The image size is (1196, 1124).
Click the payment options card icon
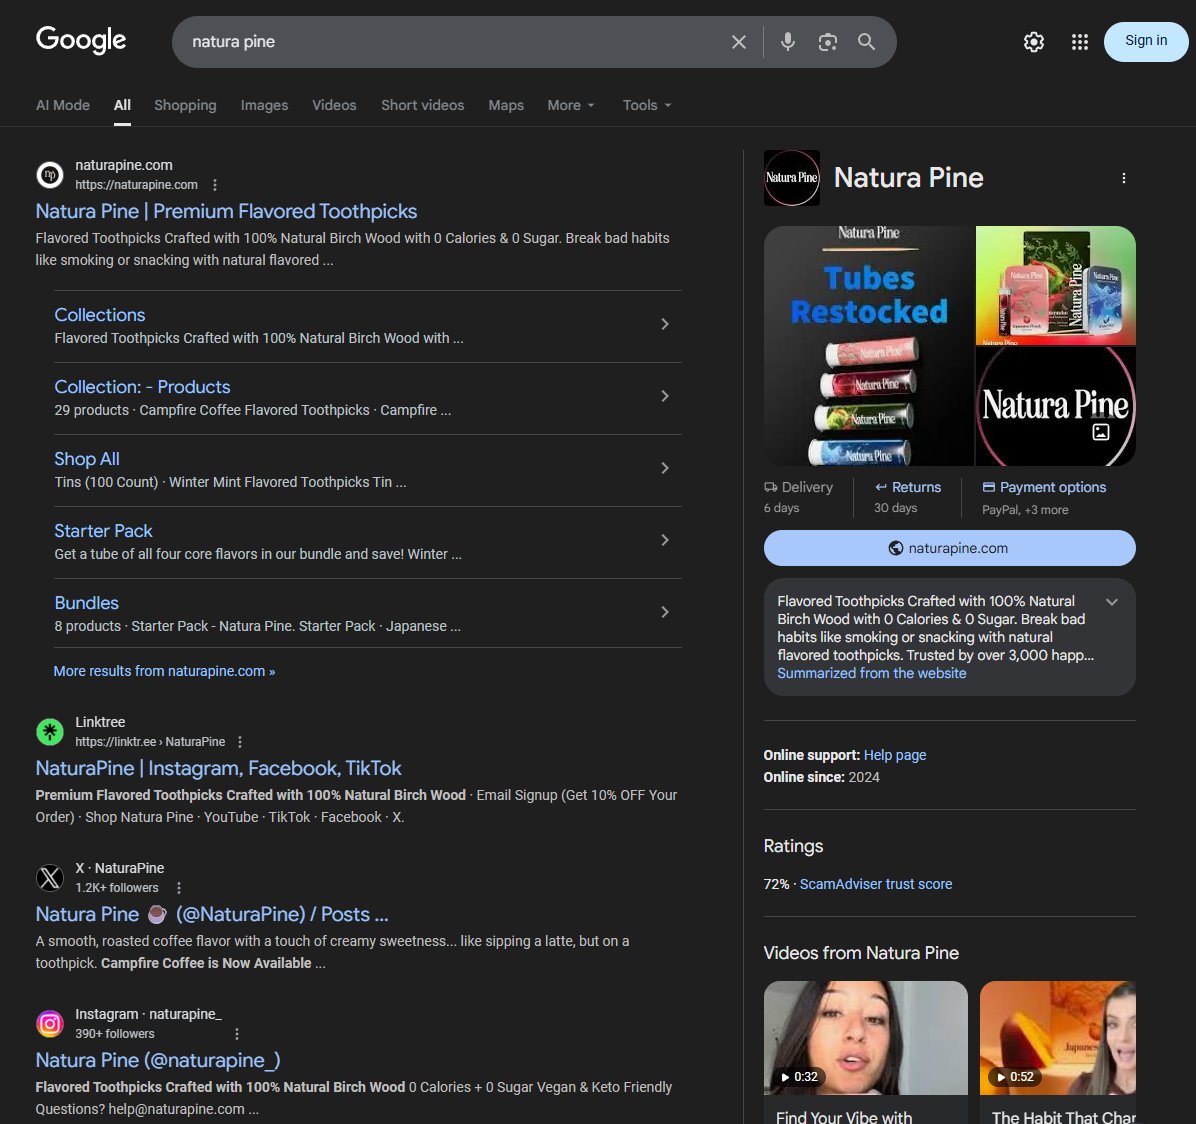989,487
